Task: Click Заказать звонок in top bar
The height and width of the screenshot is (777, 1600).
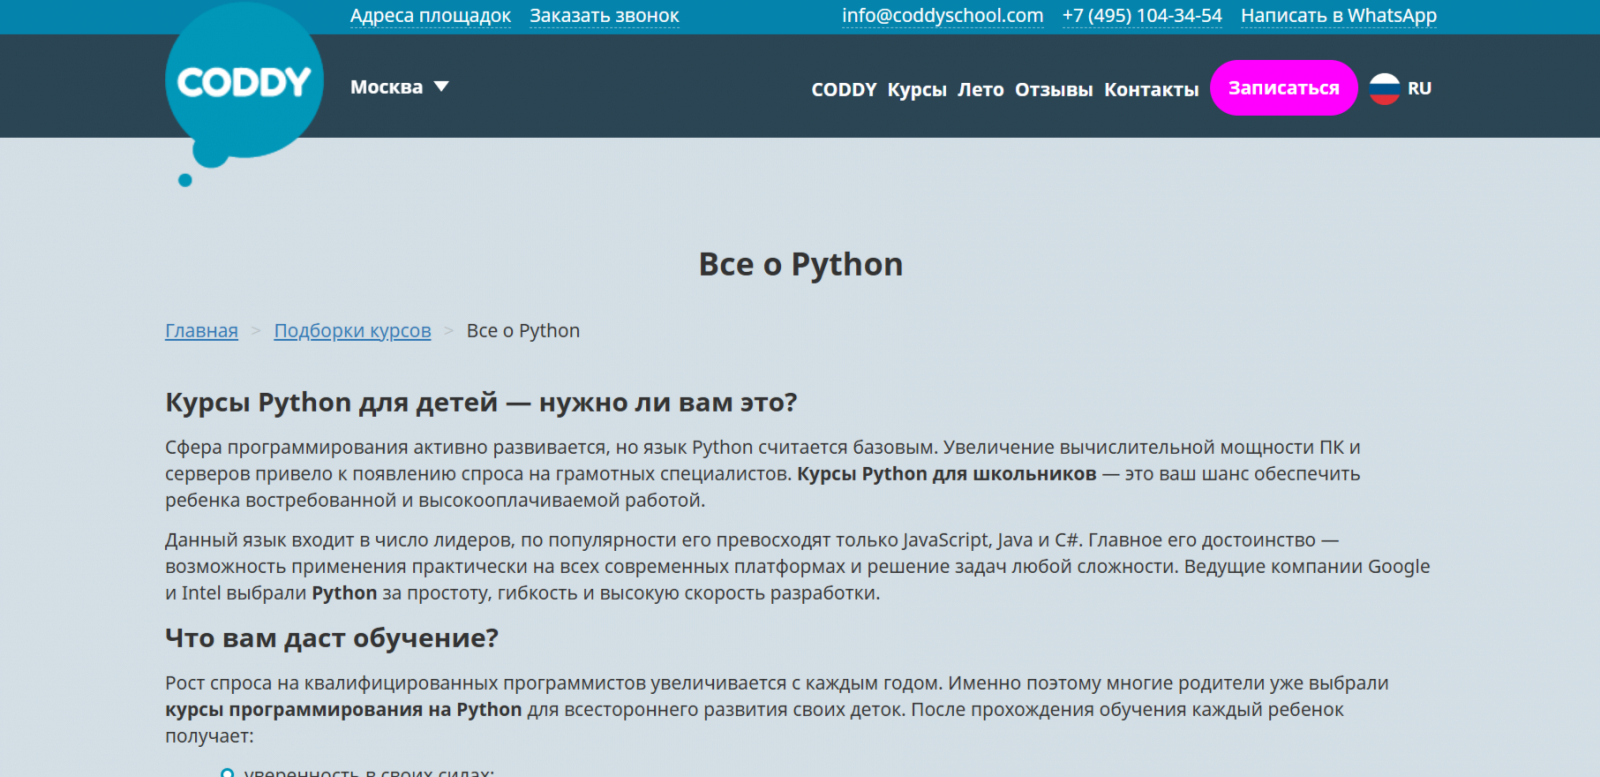Action: 604,16
